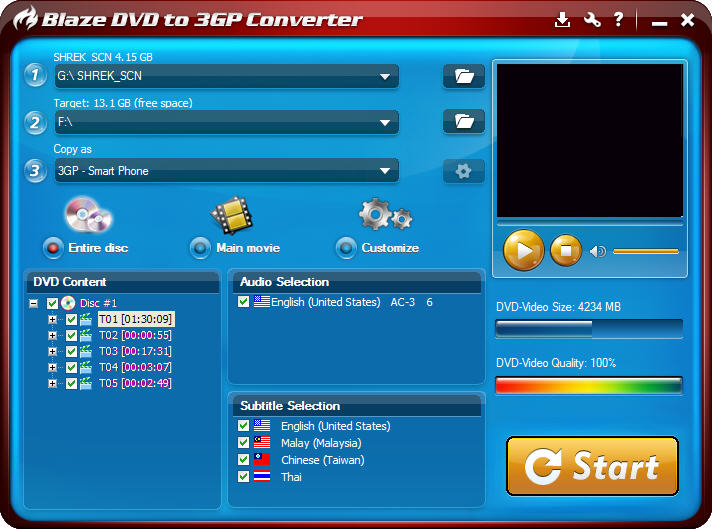Open profile settings gear icon
Viewport: 712px width, 529px height.
[x=463, y=171]
